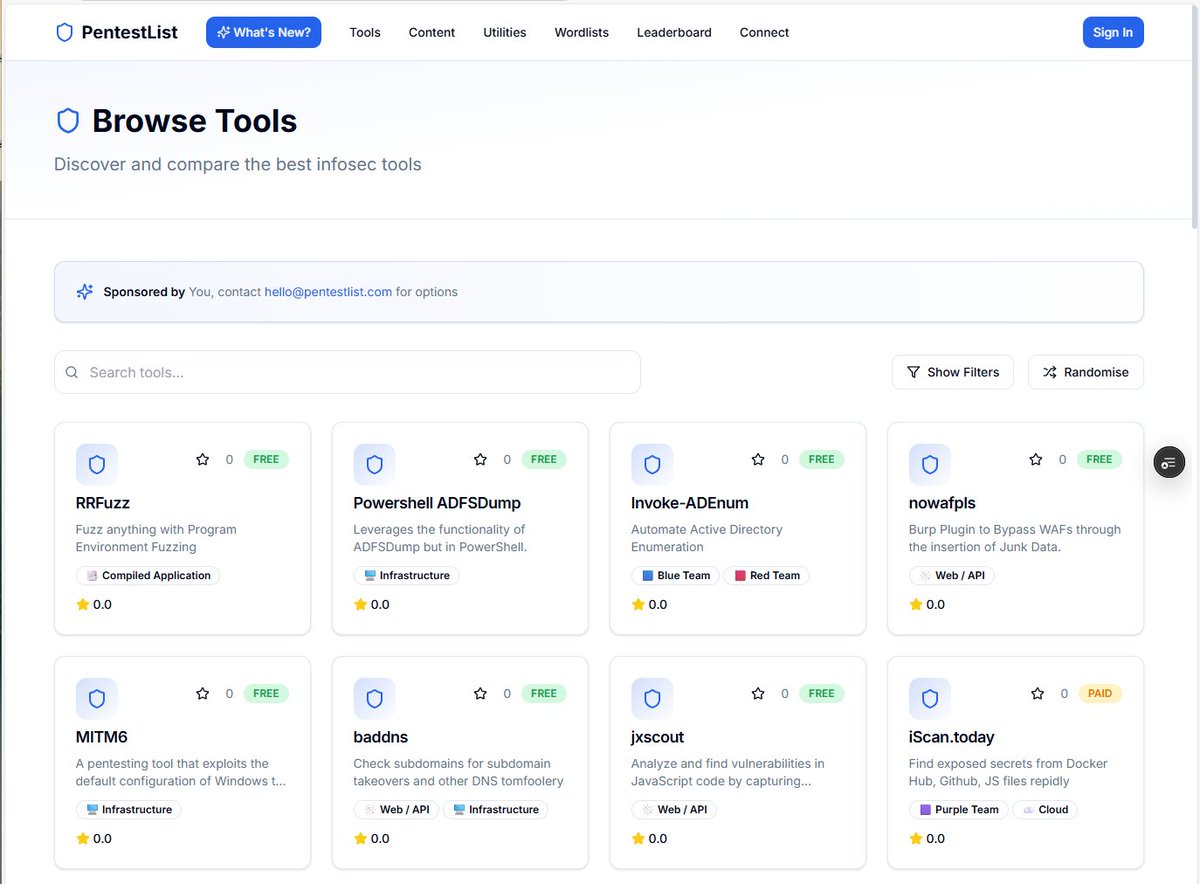Click the Infrastructure tag on baddns
Image resolution: width=1200 pixels, height=884 pixels.
(496, 809)
